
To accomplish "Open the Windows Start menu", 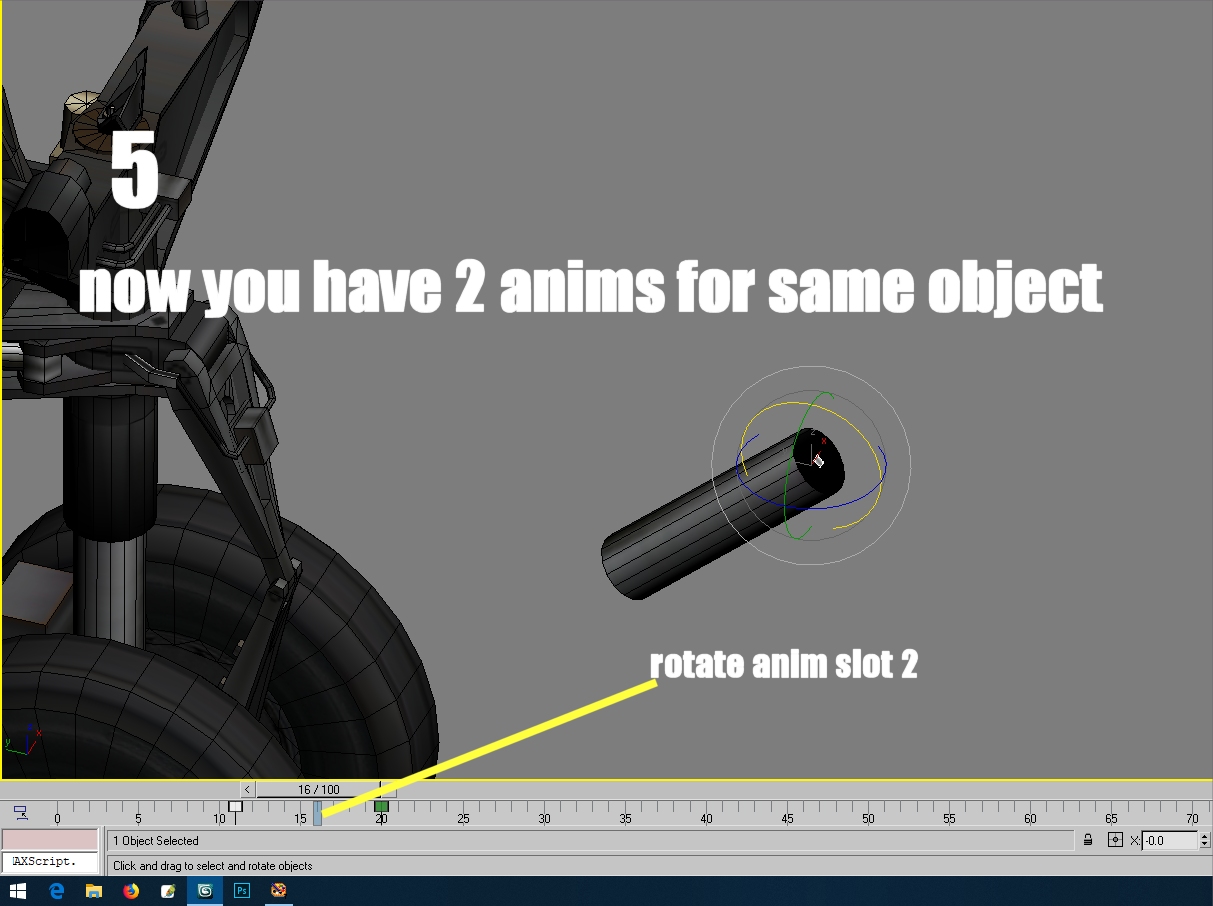I will pos(17,890).
